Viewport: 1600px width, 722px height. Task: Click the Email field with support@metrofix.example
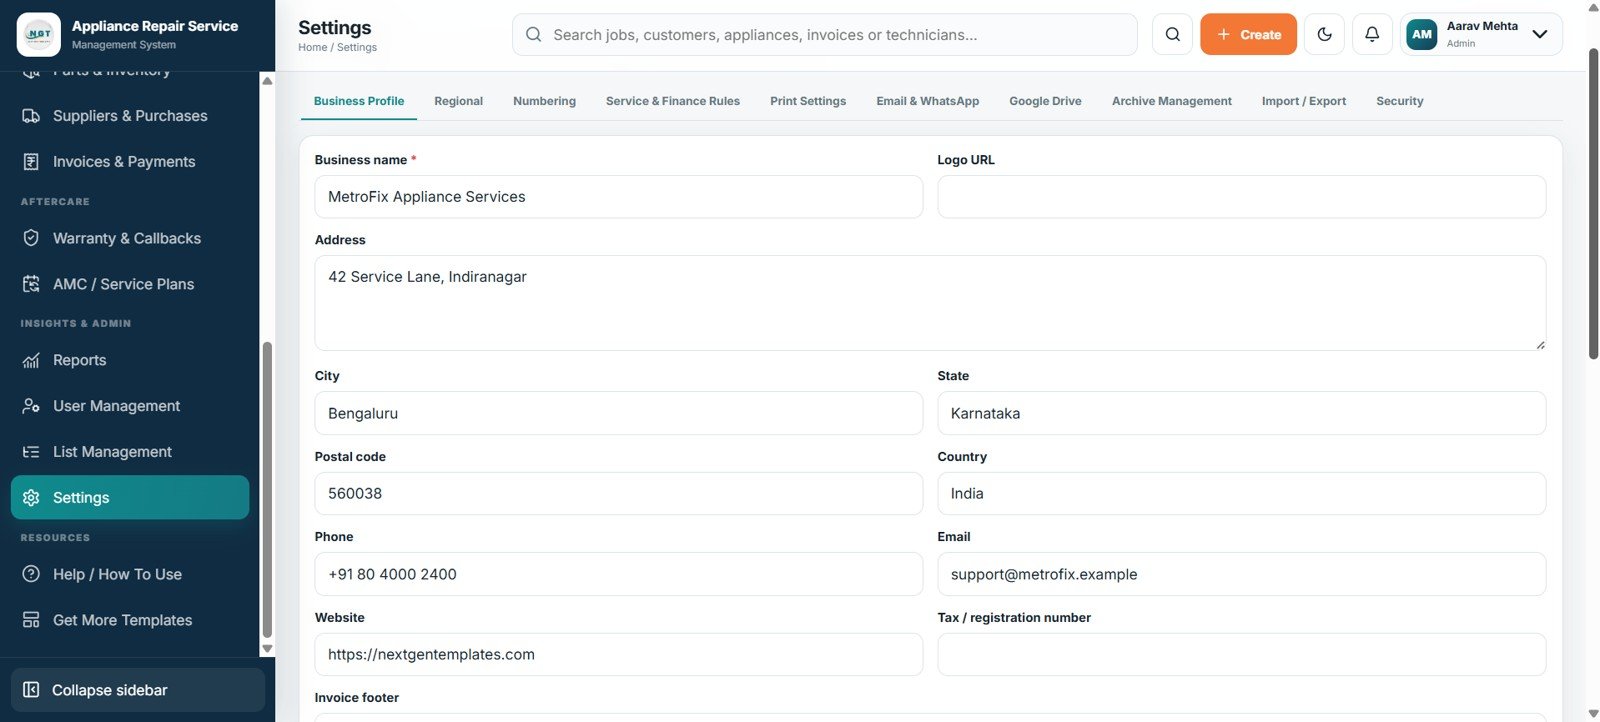click(1241, 574)
